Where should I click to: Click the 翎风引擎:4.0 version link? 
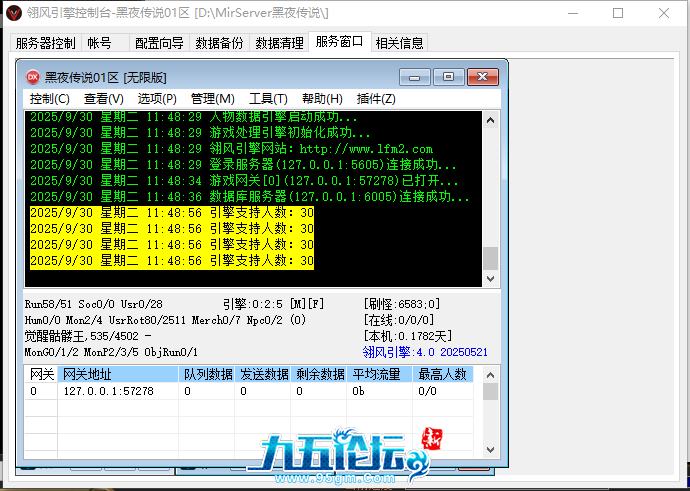(424, 352)
